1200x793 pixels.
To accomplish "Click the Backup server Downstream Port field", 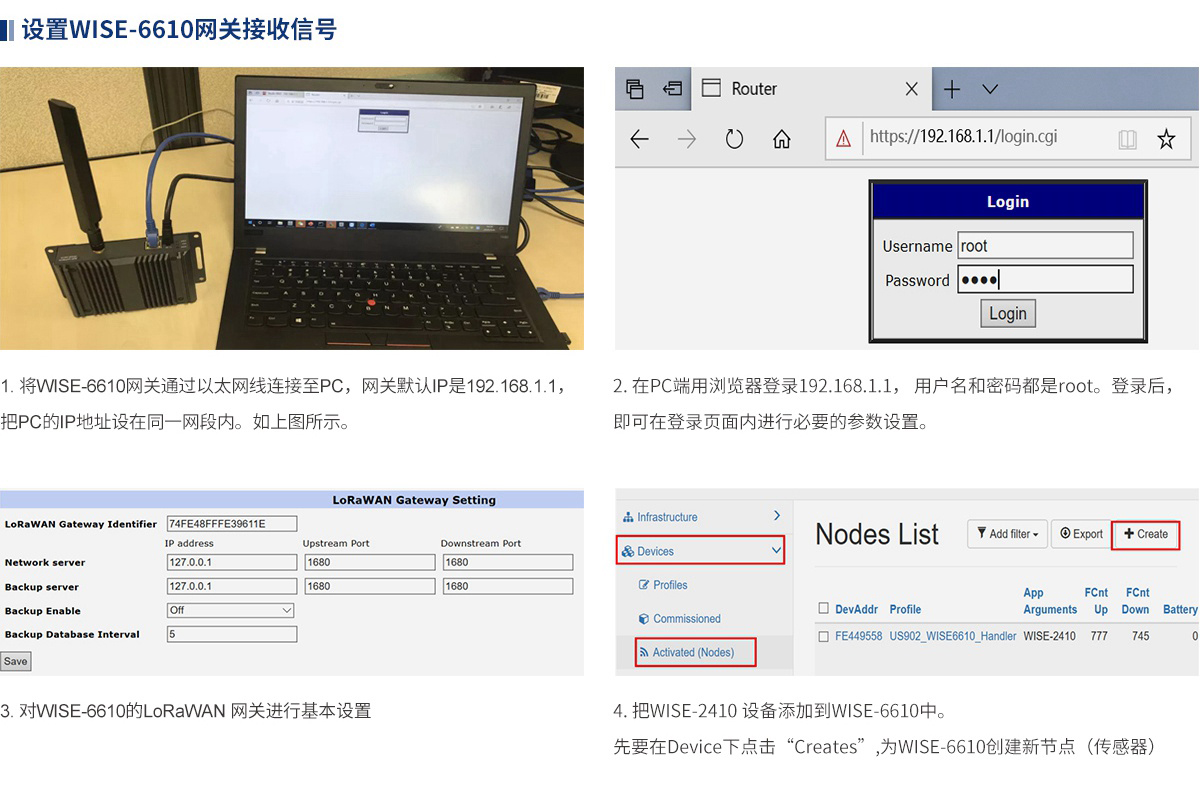I will click(507, 586).
